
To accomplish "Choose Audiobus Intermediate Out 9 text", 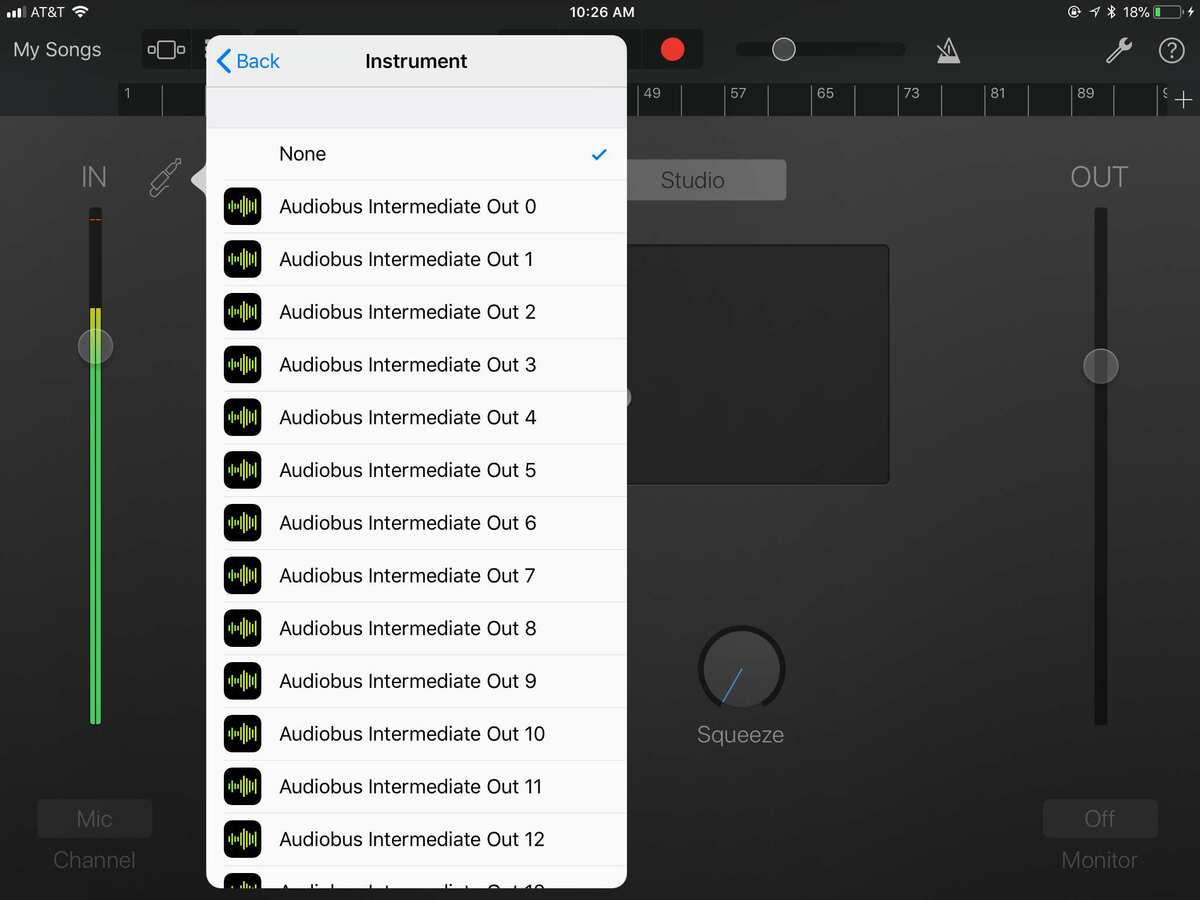I will (408, 681).
